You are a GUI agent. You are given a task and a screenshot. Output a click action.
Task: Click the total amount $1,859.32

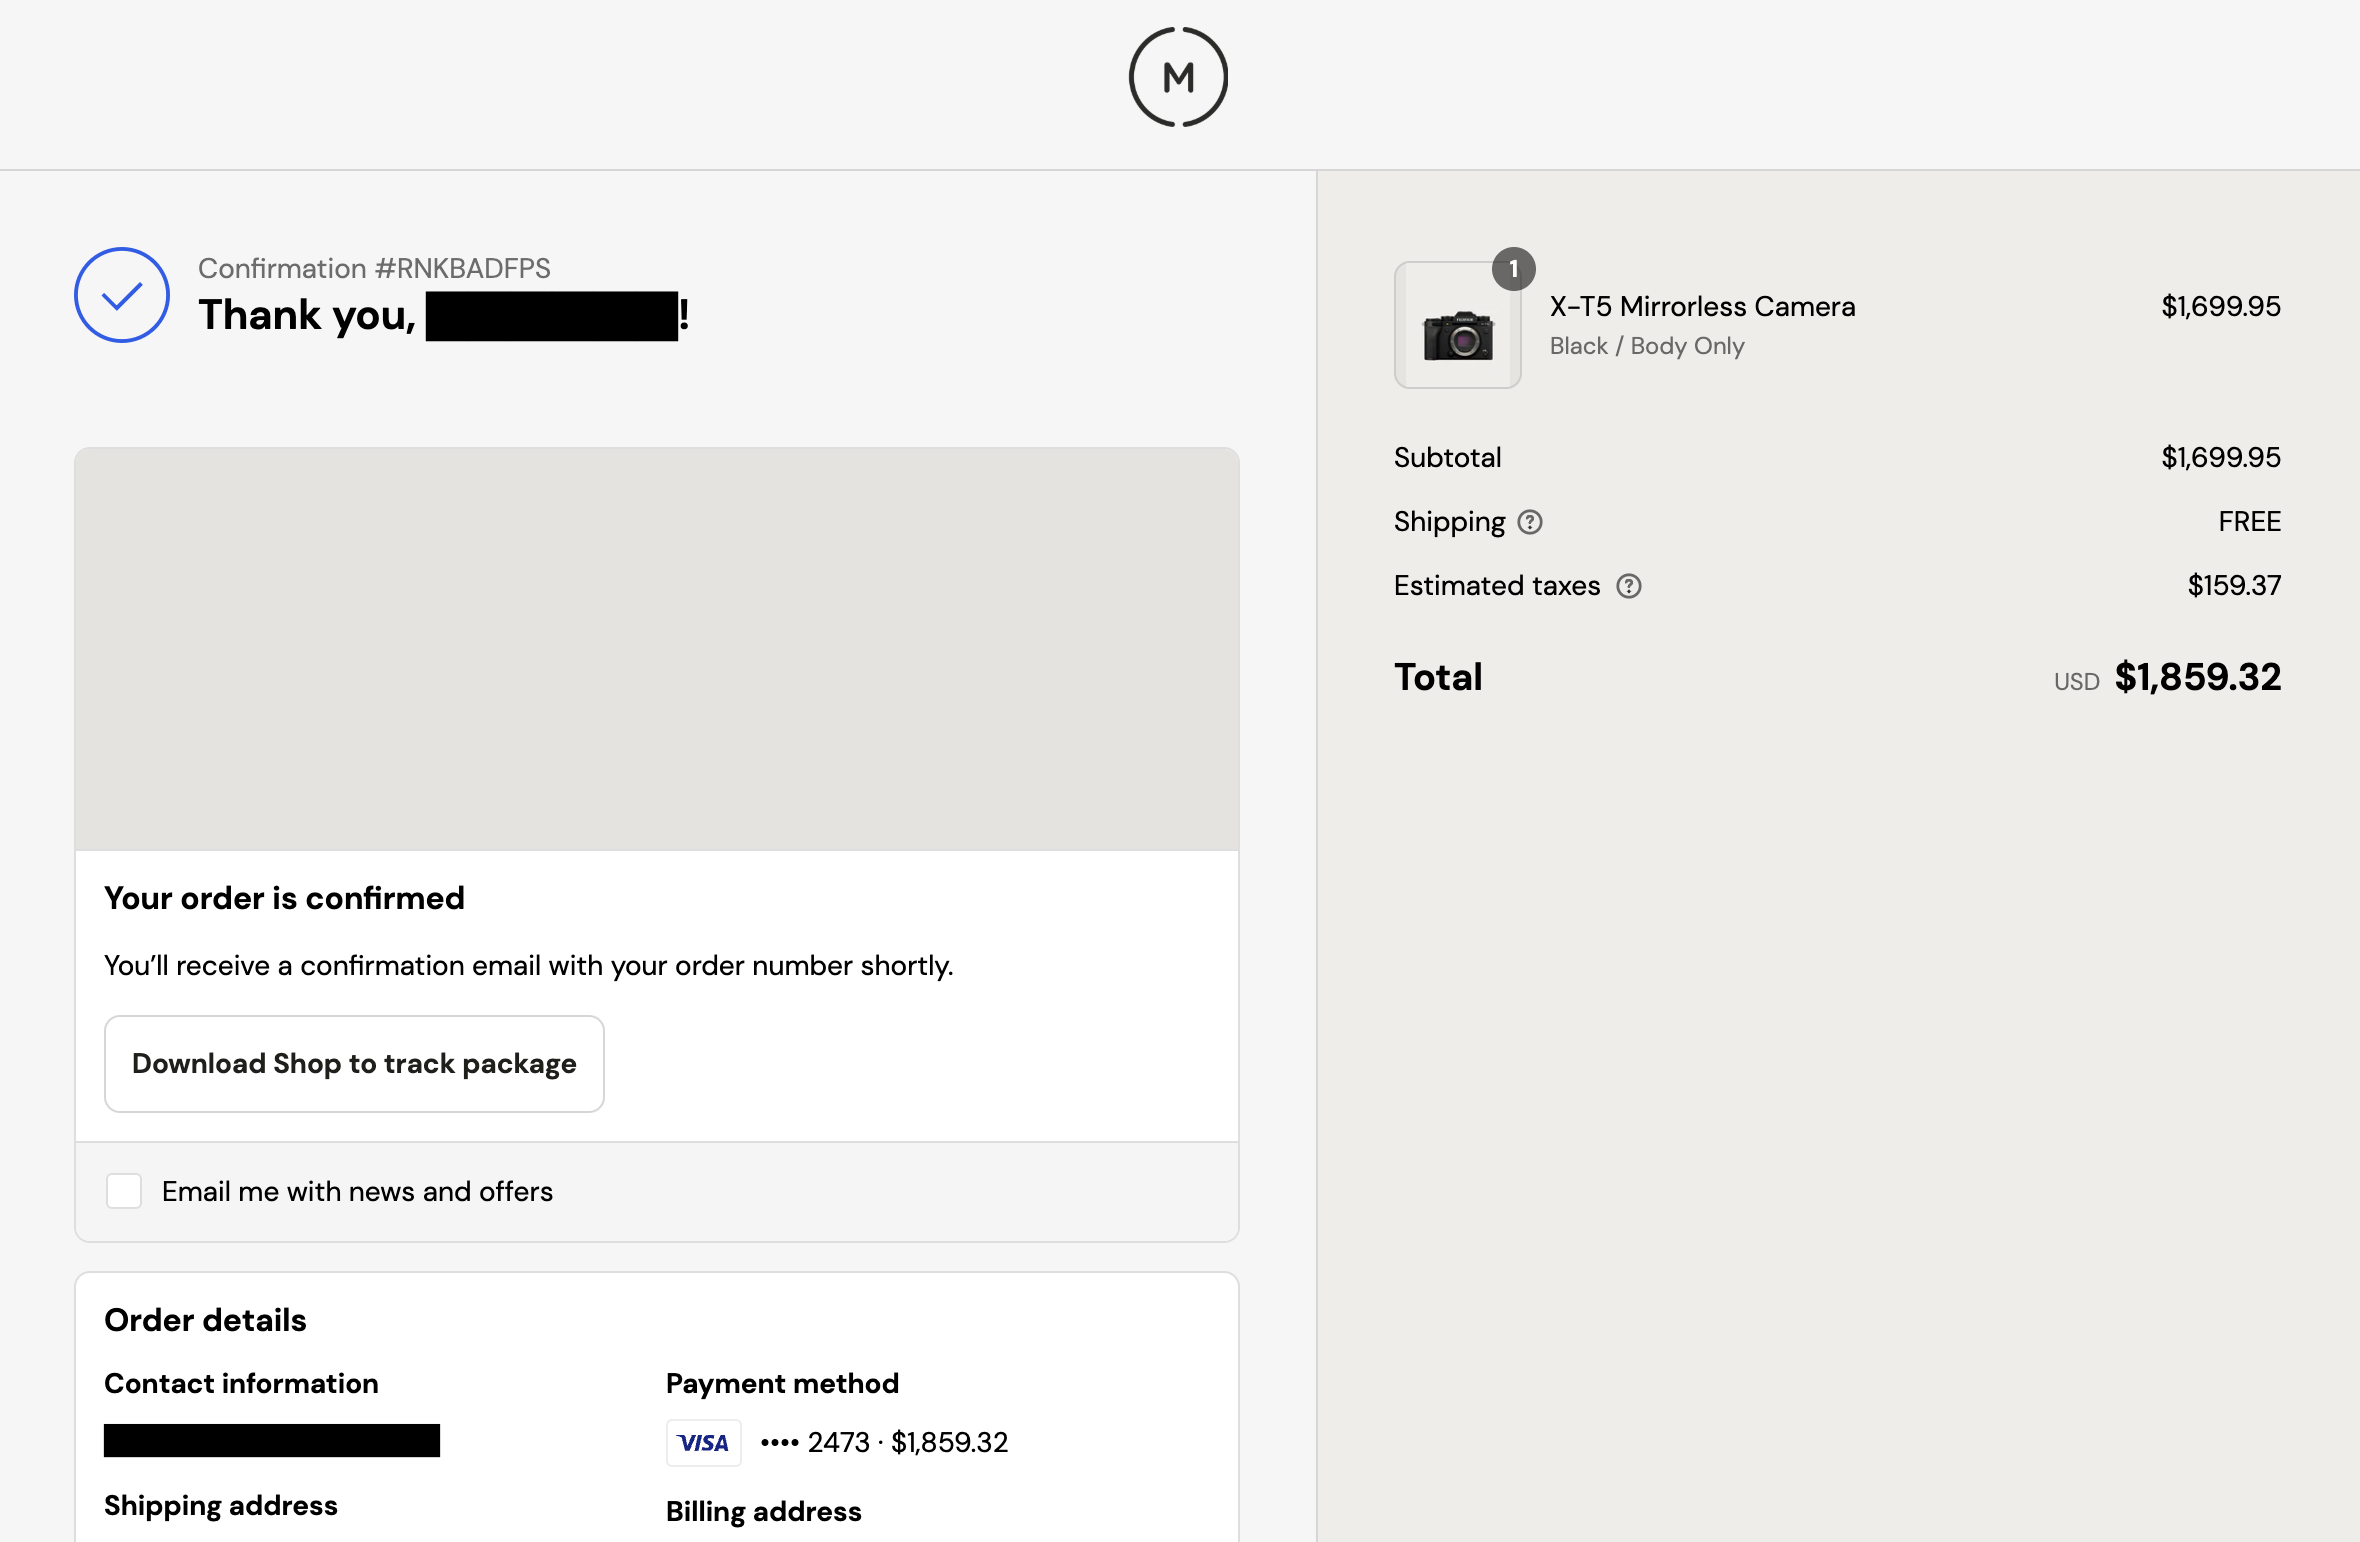2198,677
